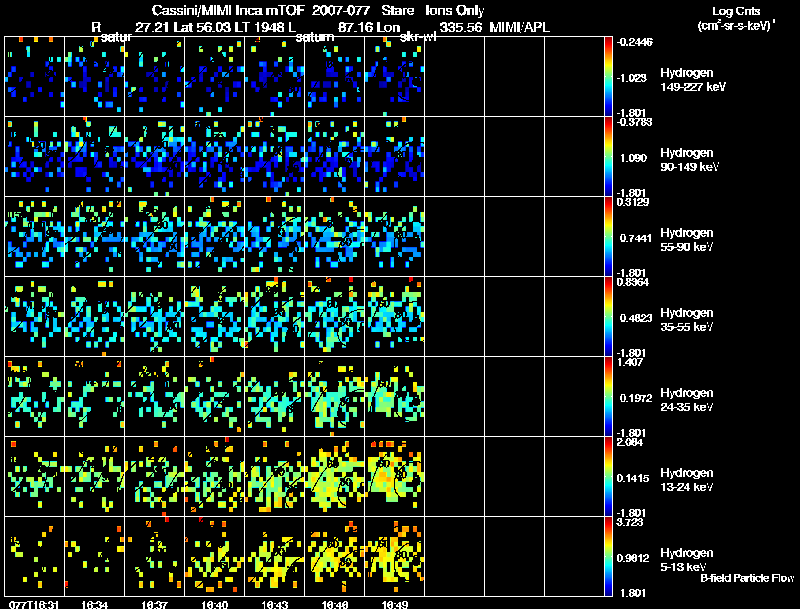This screenshot has height=609, width=800.
Task: Click the '16:34' time label
Action: 94,605
